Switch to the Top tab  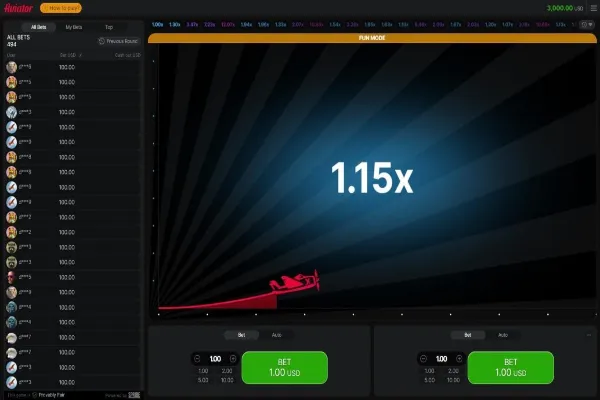tap(109, 27)
